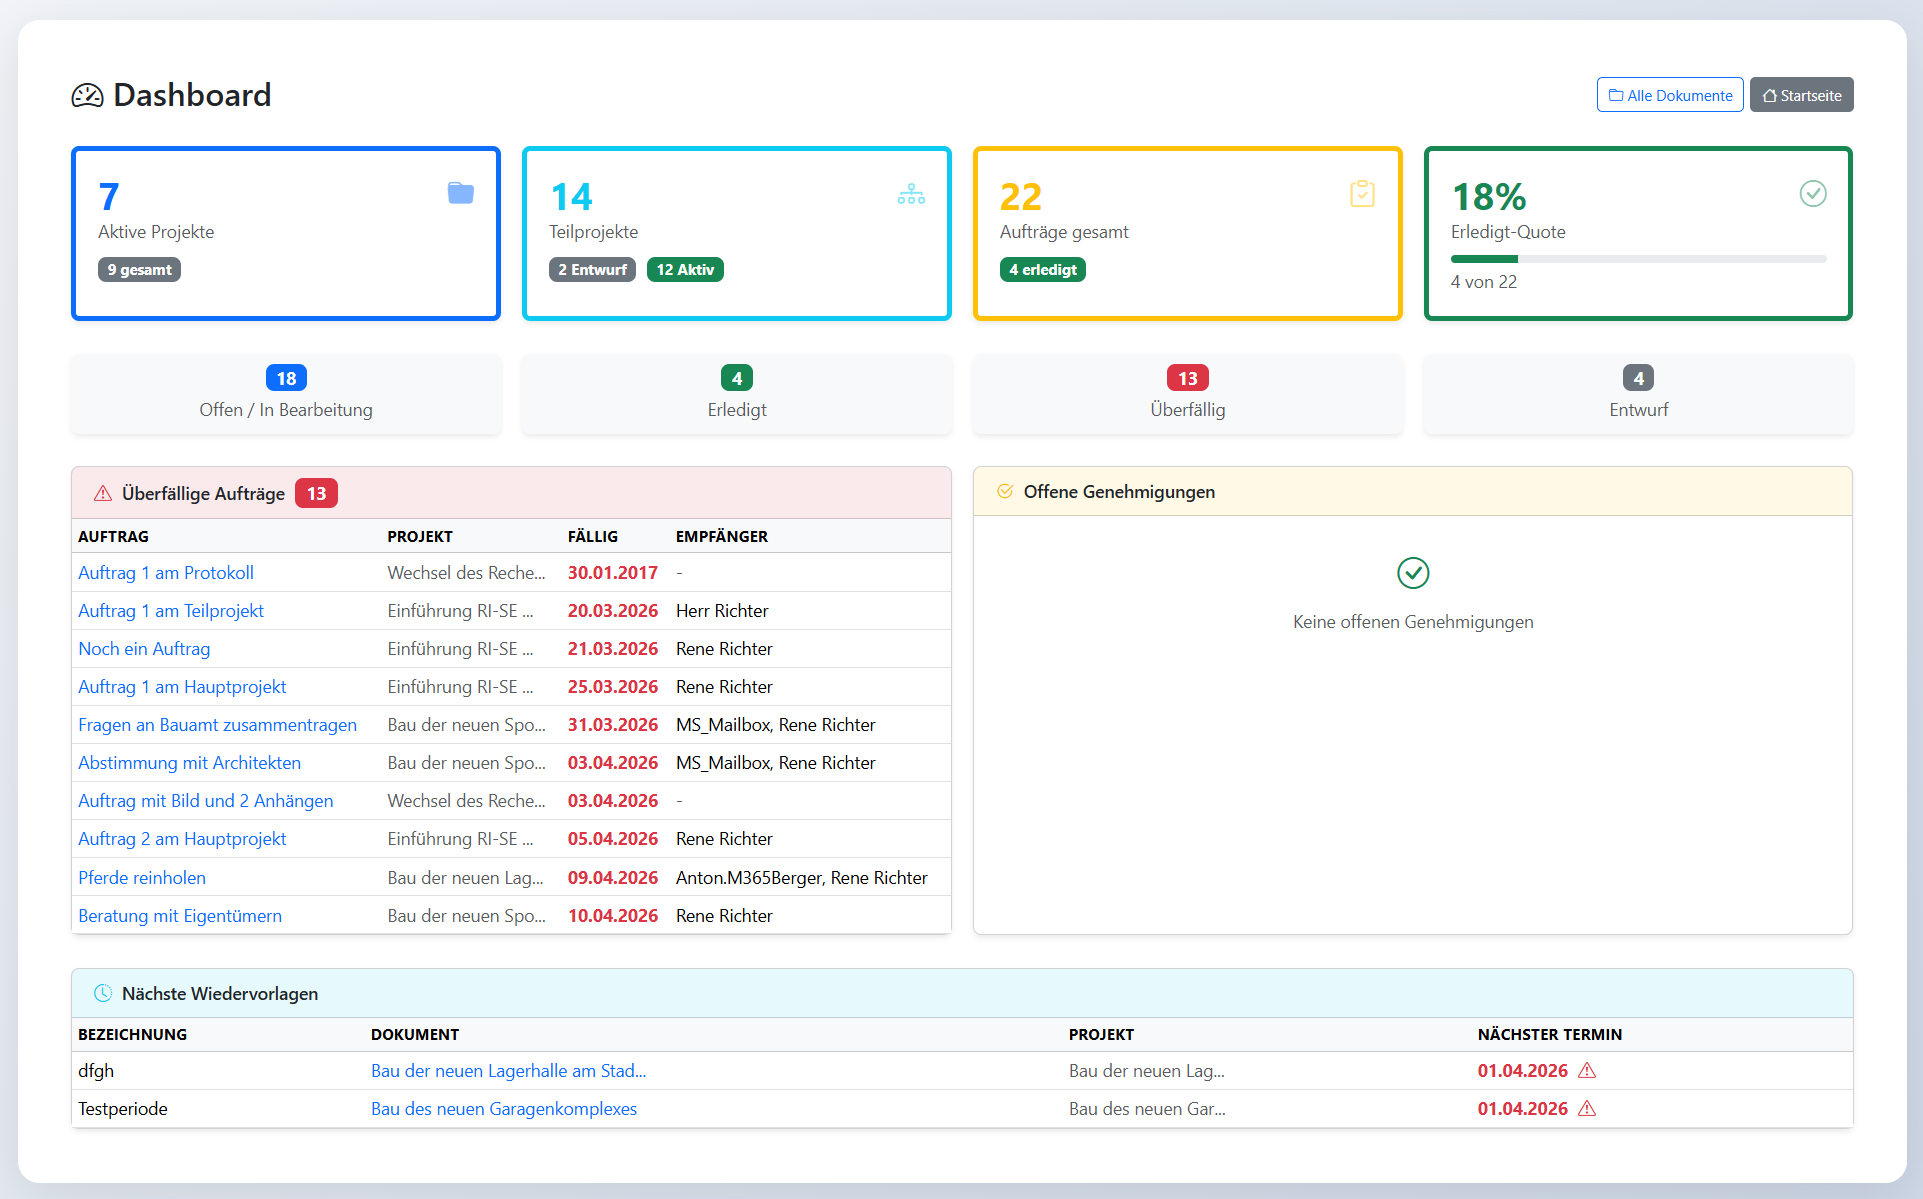
Task: Select the Überfällig summary card showing 13
Action: pyautogui.click(x=1187, y=394)
